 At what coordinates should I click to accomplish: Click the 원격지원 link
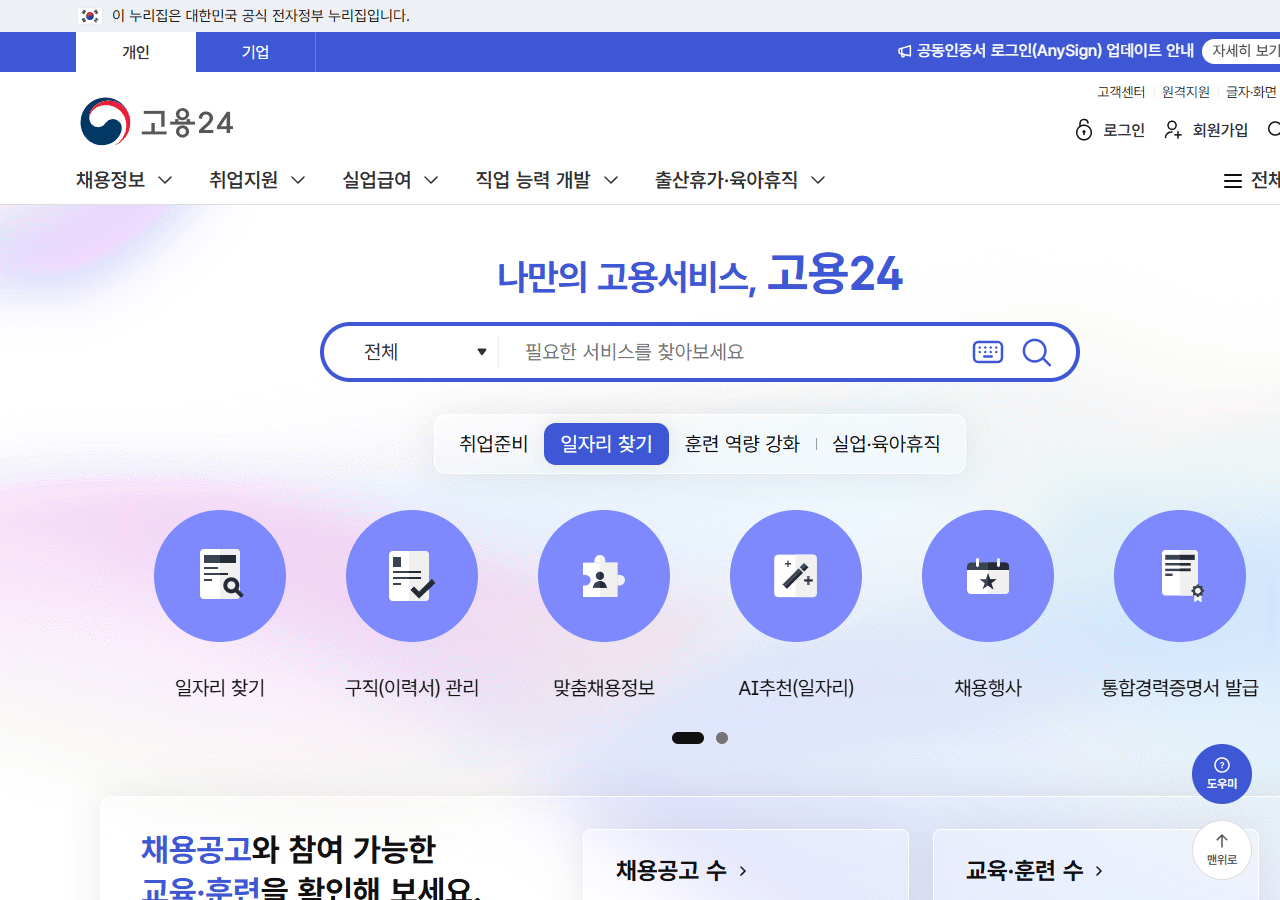coord(1186,92)
